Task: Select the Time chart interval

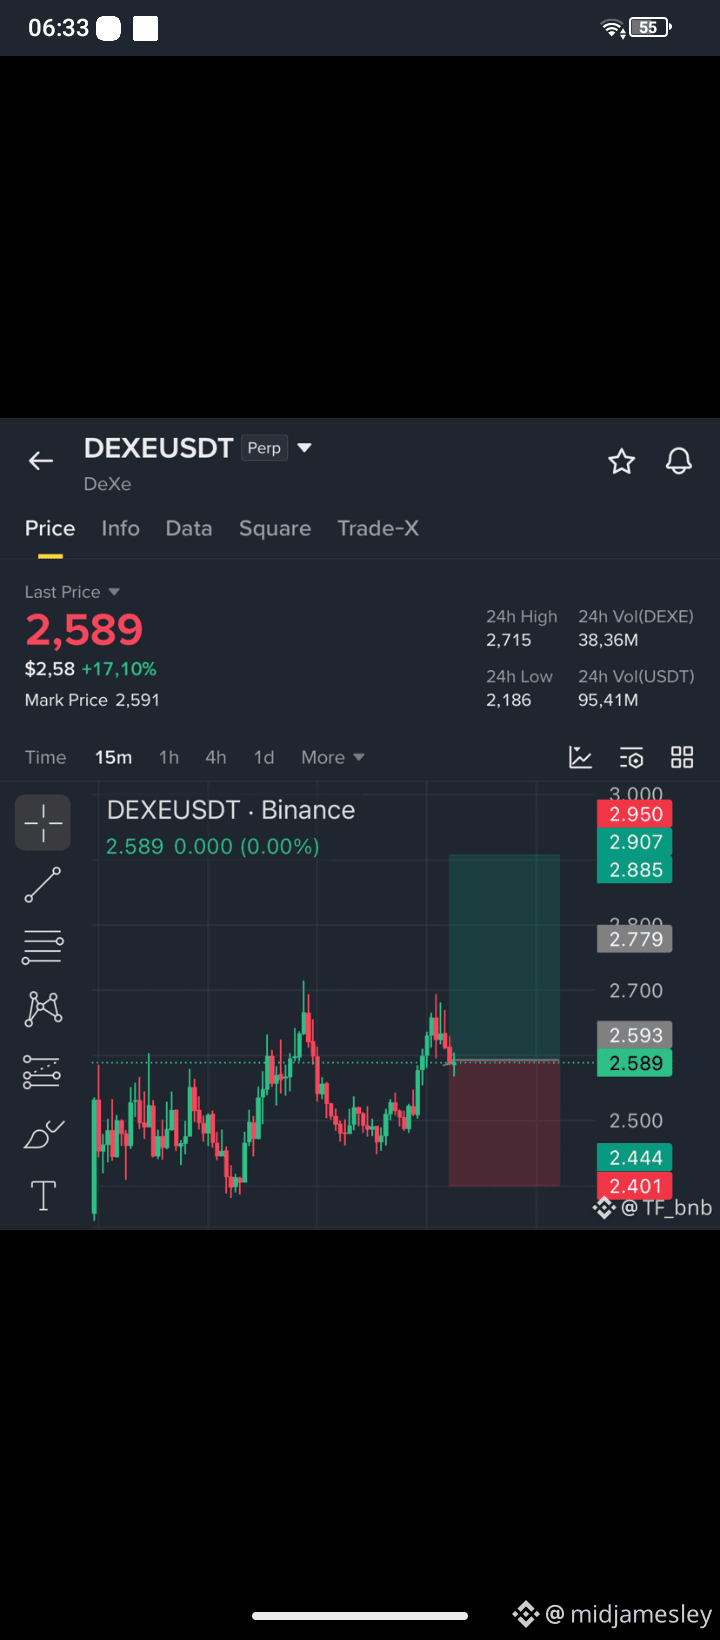Action: (x=46, y=757)
